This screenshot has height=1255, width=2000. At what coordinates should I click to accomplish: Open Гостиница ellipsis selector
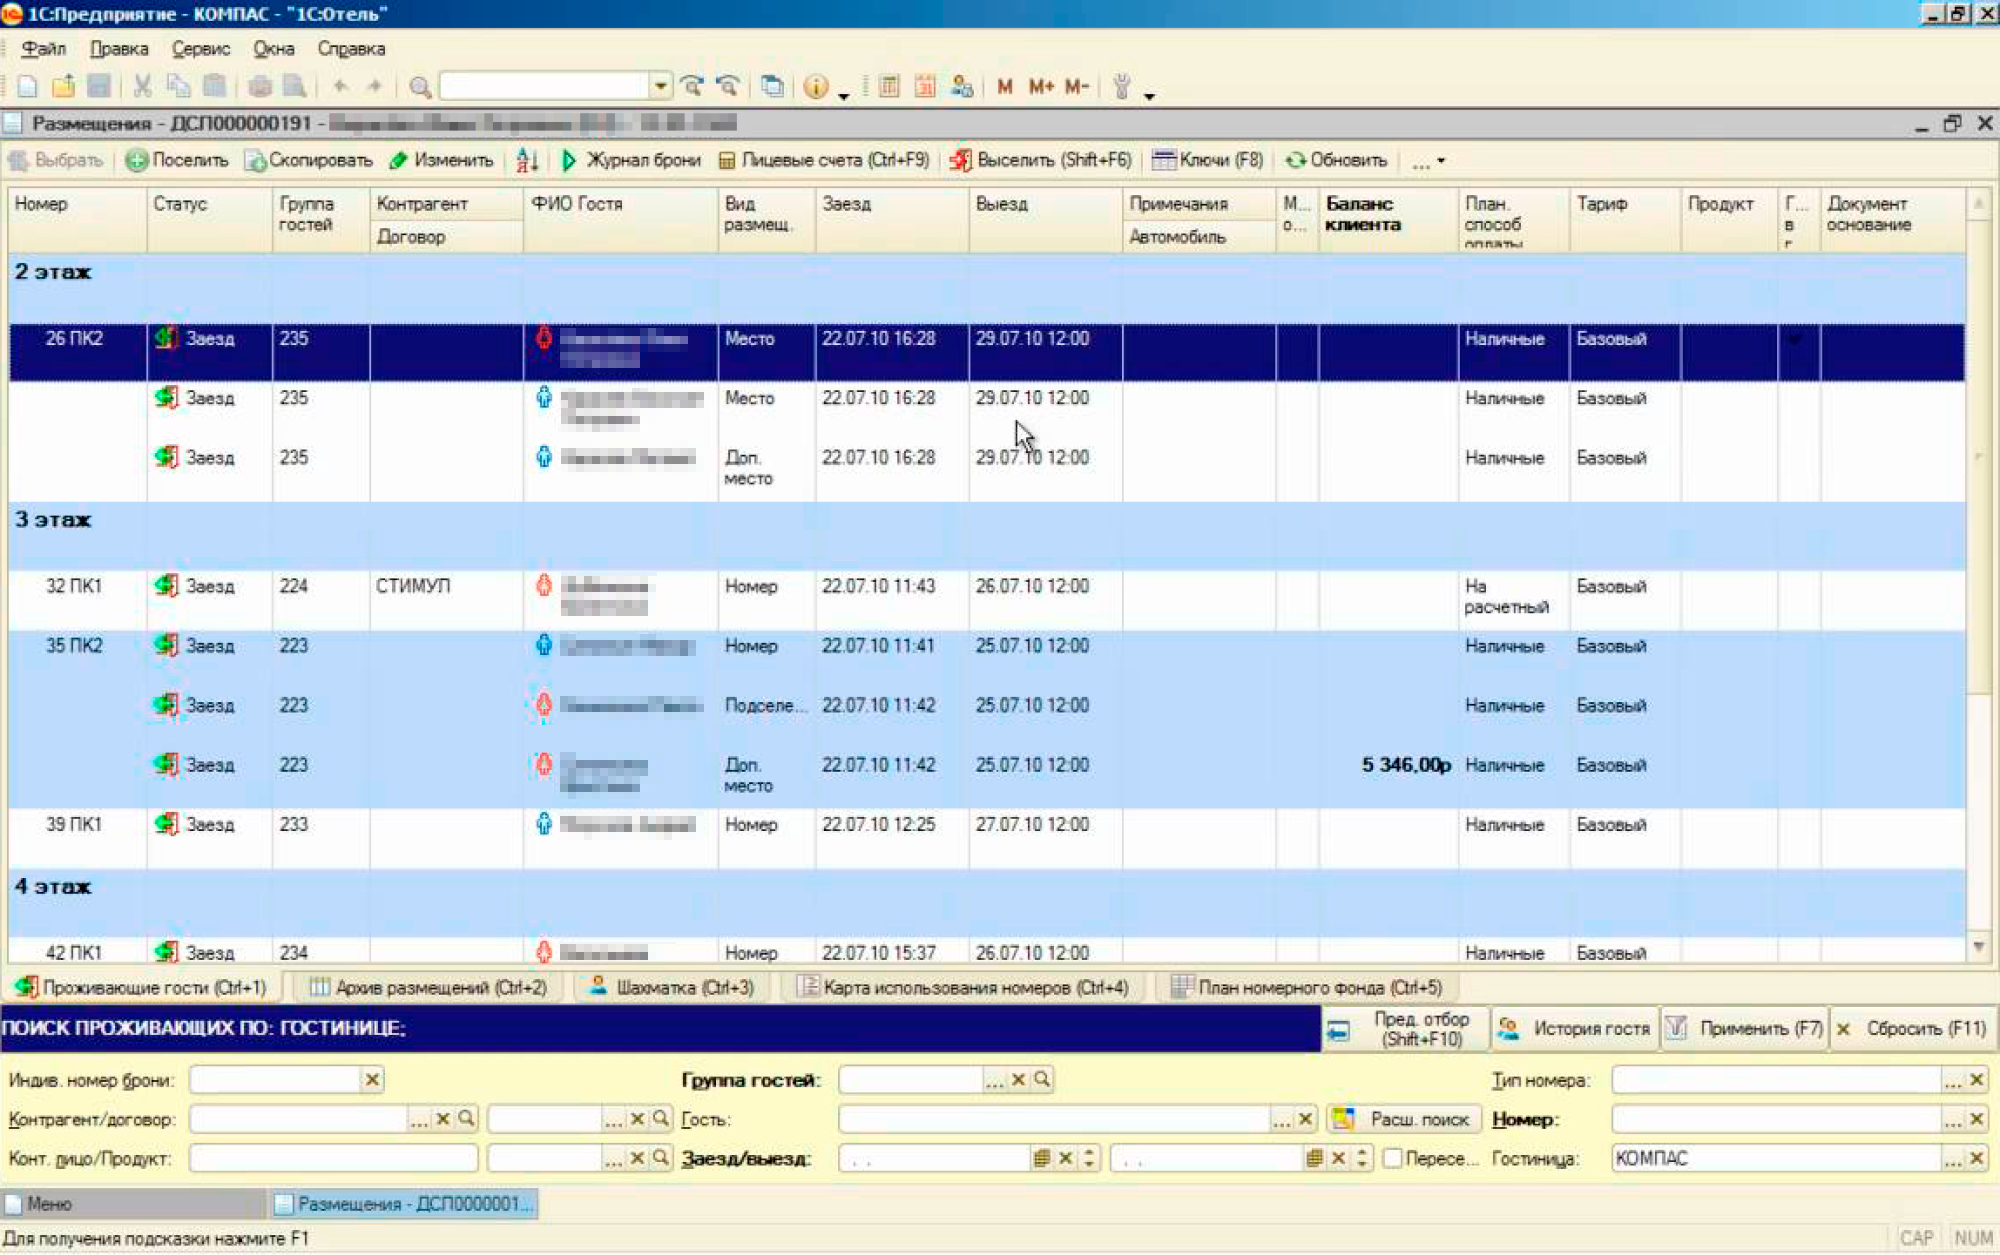[1952, 1159]
